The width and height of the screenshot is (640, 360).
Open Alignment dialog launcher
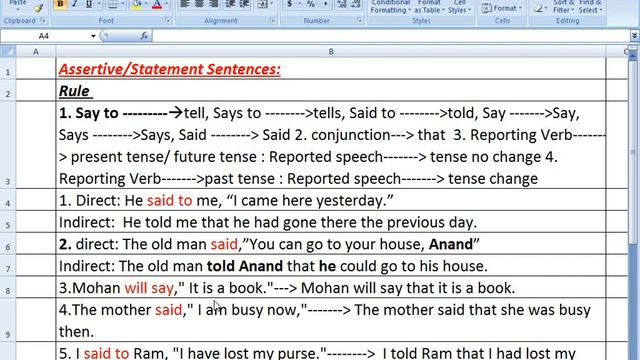tap(272, 20)
